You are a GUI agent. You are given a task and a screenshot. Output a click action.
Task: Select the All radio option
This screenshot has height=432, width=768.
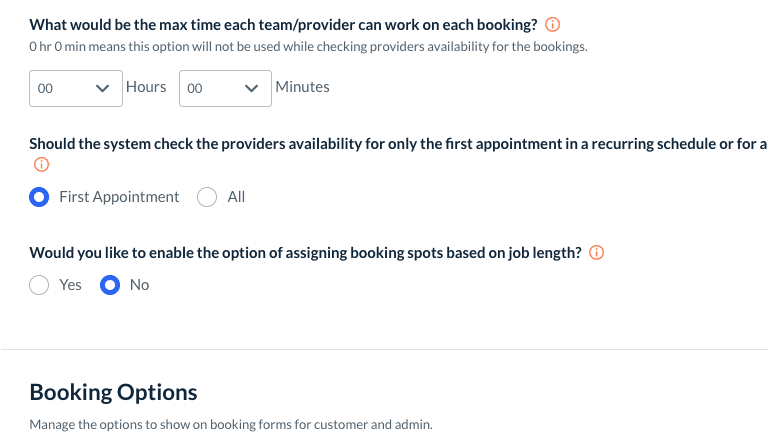[x=207, y=197]
